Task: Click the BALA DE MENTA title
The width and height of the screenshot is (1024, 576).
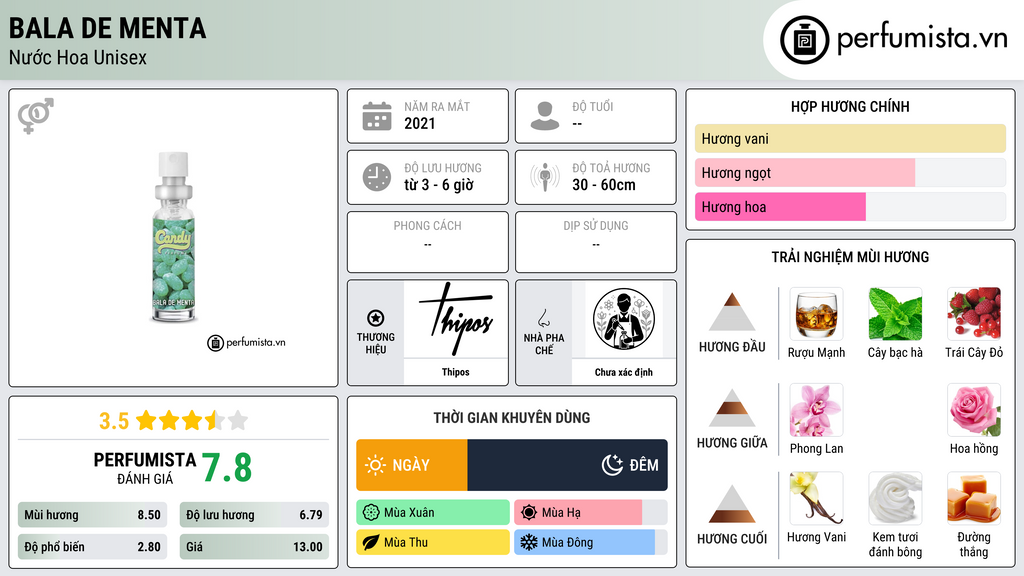Action: (x=108, y=28)
